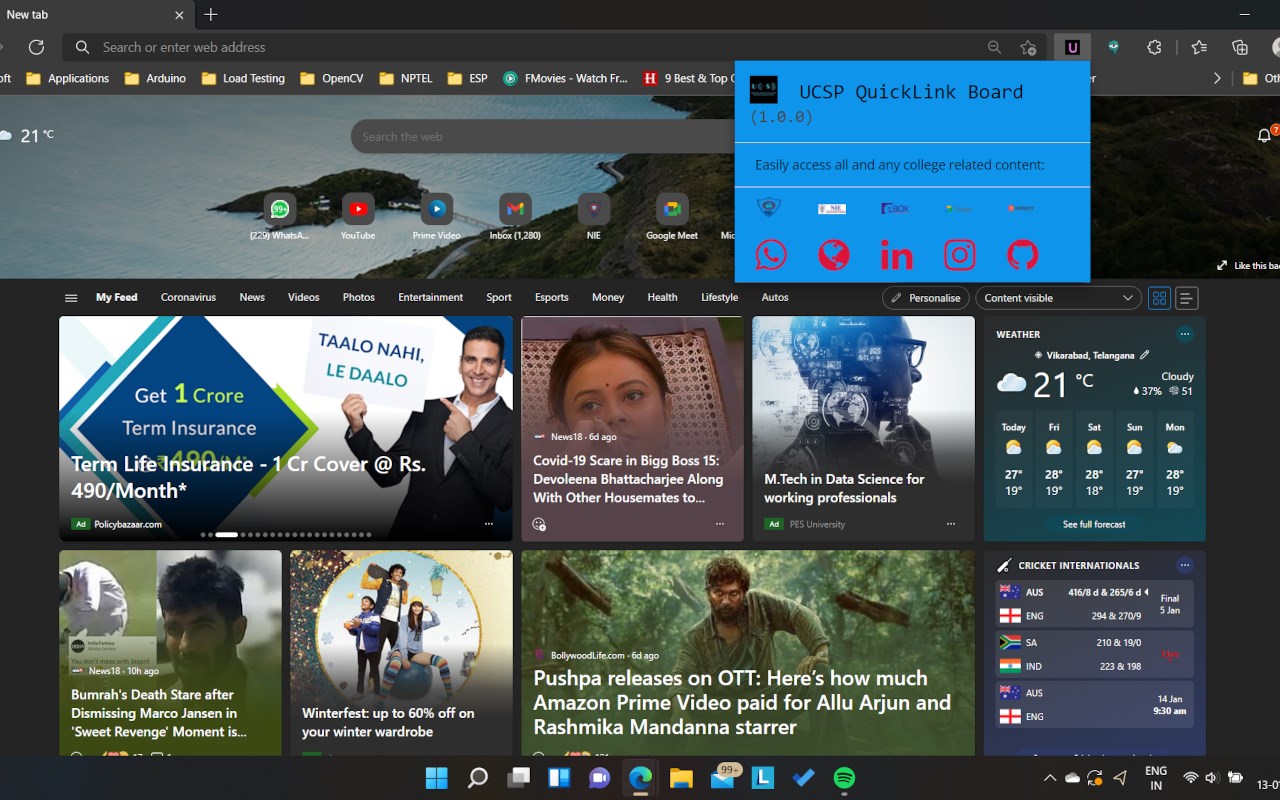Image resolution: width=1280 pixels, height=800 pixels.
Task: Open the notifications bell icon
Action: (1264, 136)
